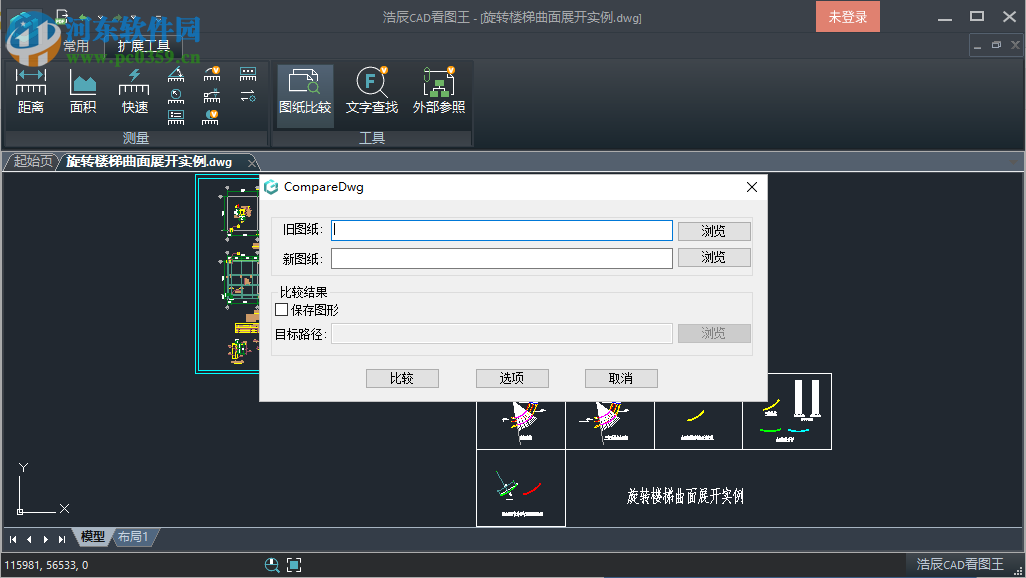
Task: Click the zoom magnifier icon in the status bar
Action: click(x=272, y=565)
